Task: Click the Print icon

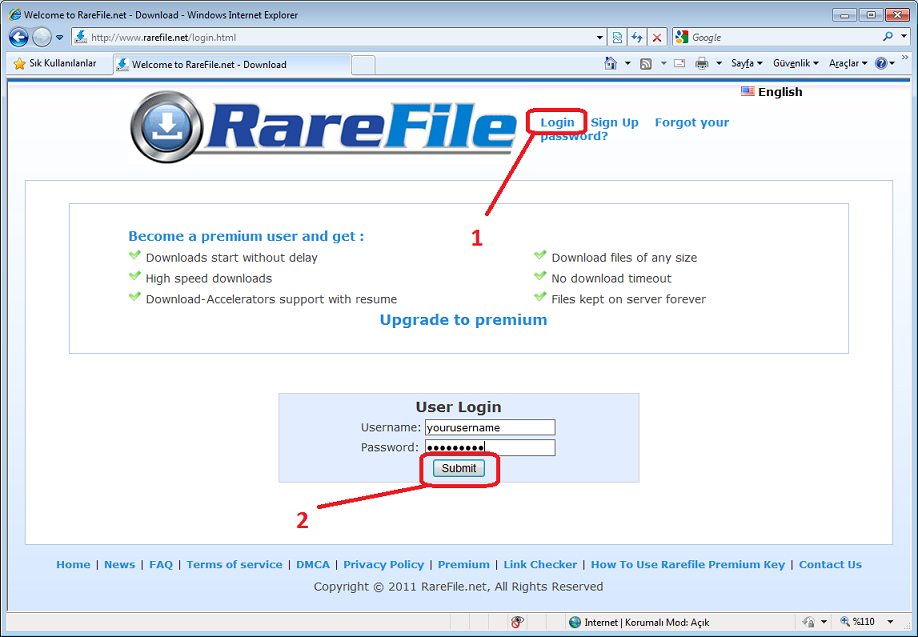Action: click(x=701, y=63)
